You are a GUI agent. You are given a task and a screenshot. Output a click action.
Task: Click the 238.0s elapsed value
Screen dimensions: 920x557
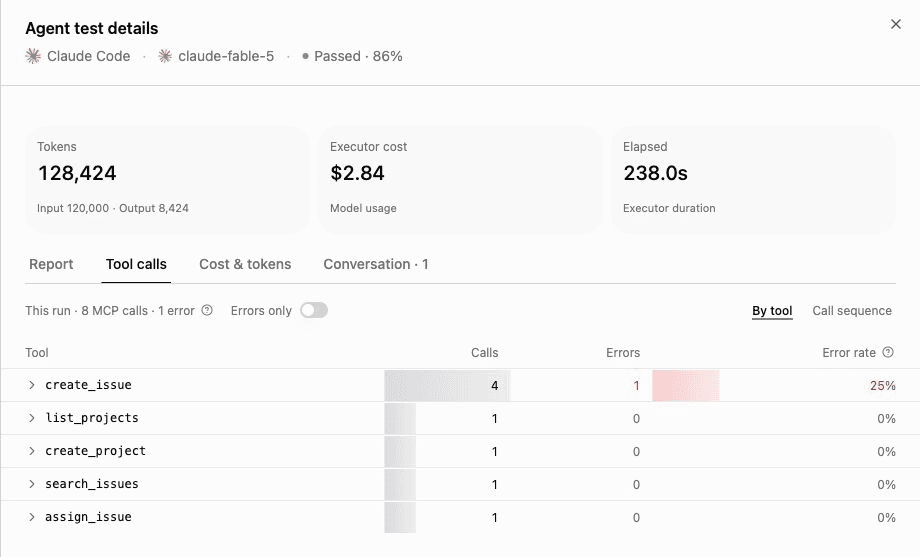pyautogui.click(x=655, y=173)
